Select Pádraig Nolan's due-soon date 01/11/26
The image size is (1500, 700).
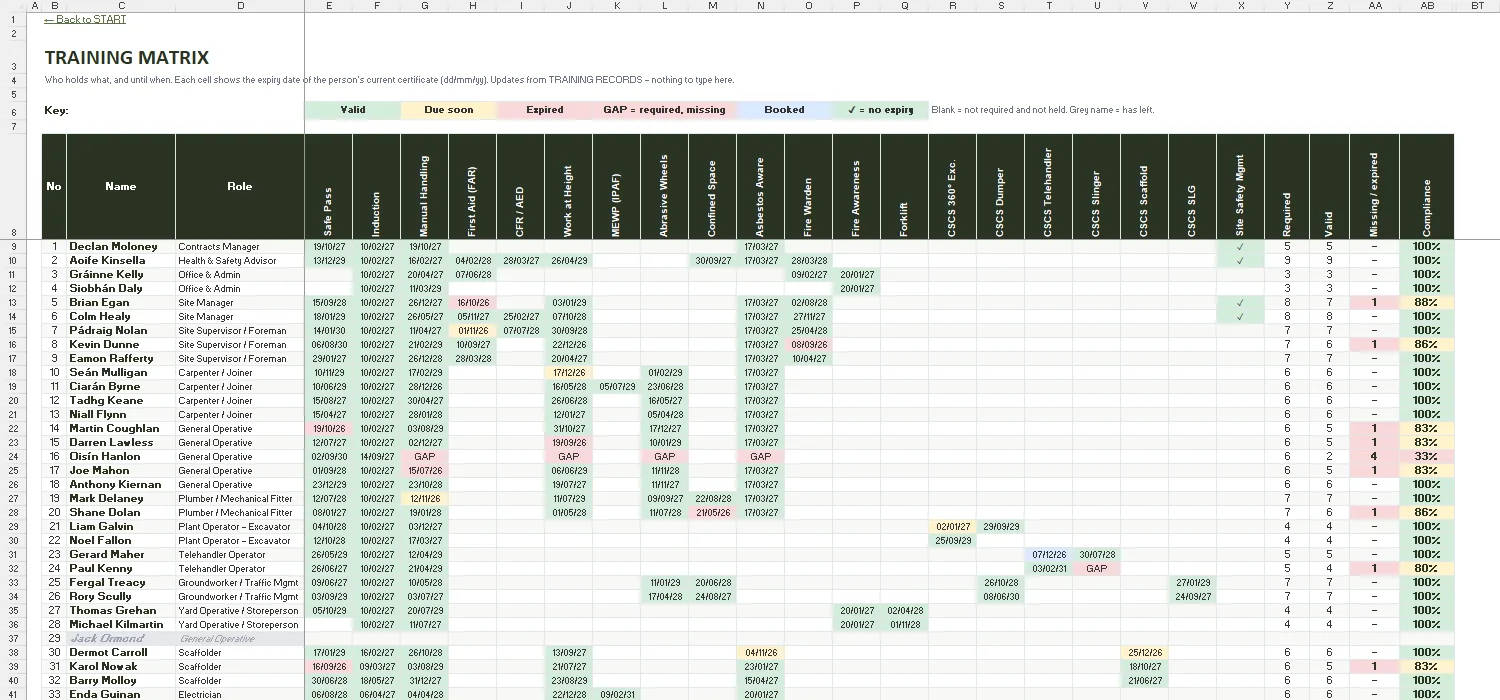472,330
